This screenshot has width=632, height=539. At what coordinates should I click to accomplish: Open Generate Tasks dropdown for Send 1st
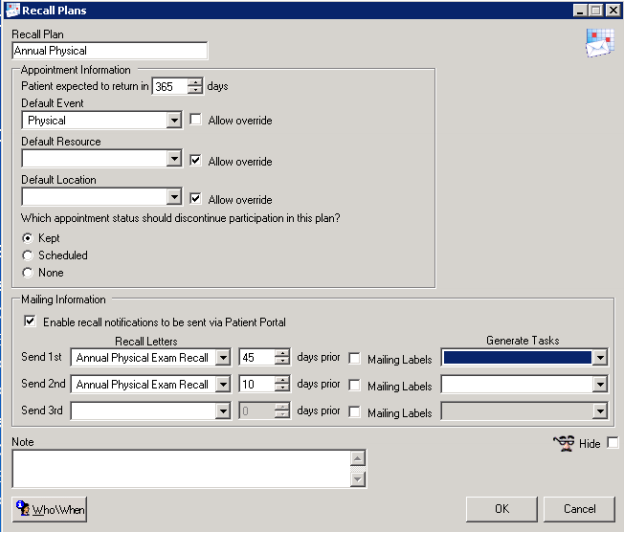600,358
